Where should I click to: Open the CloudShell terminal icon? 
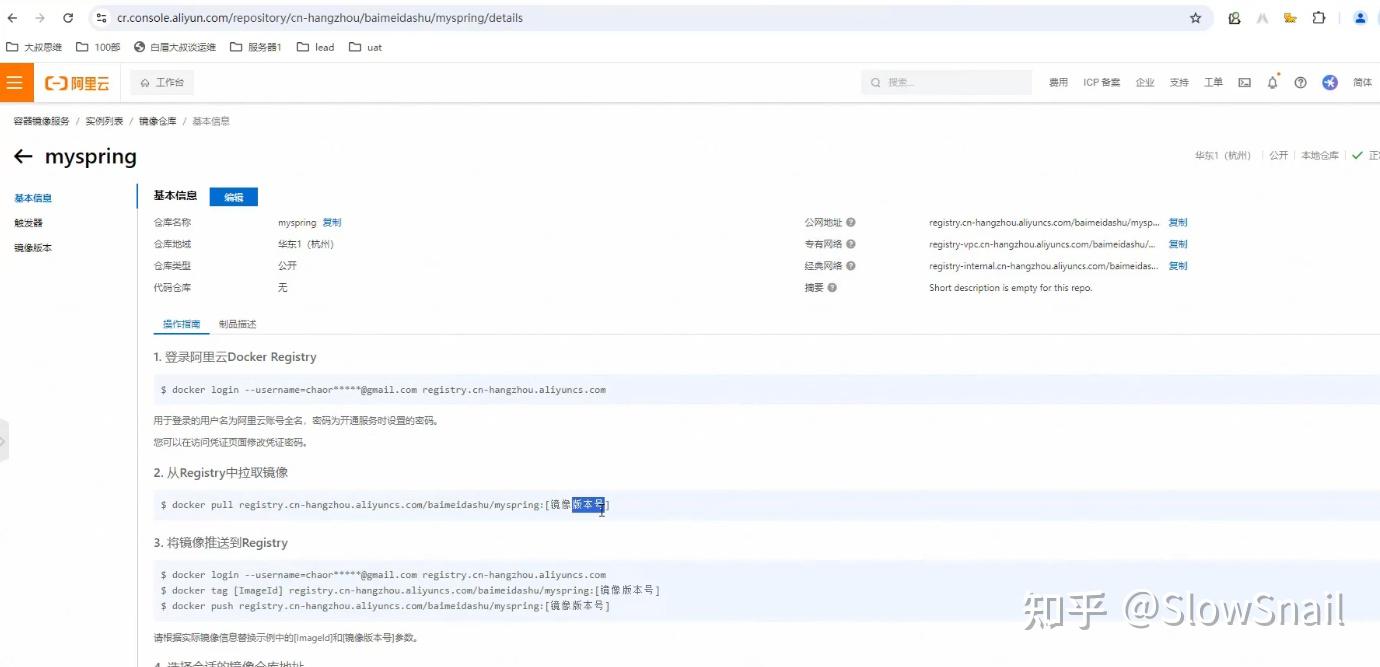tap(1244, 82)
